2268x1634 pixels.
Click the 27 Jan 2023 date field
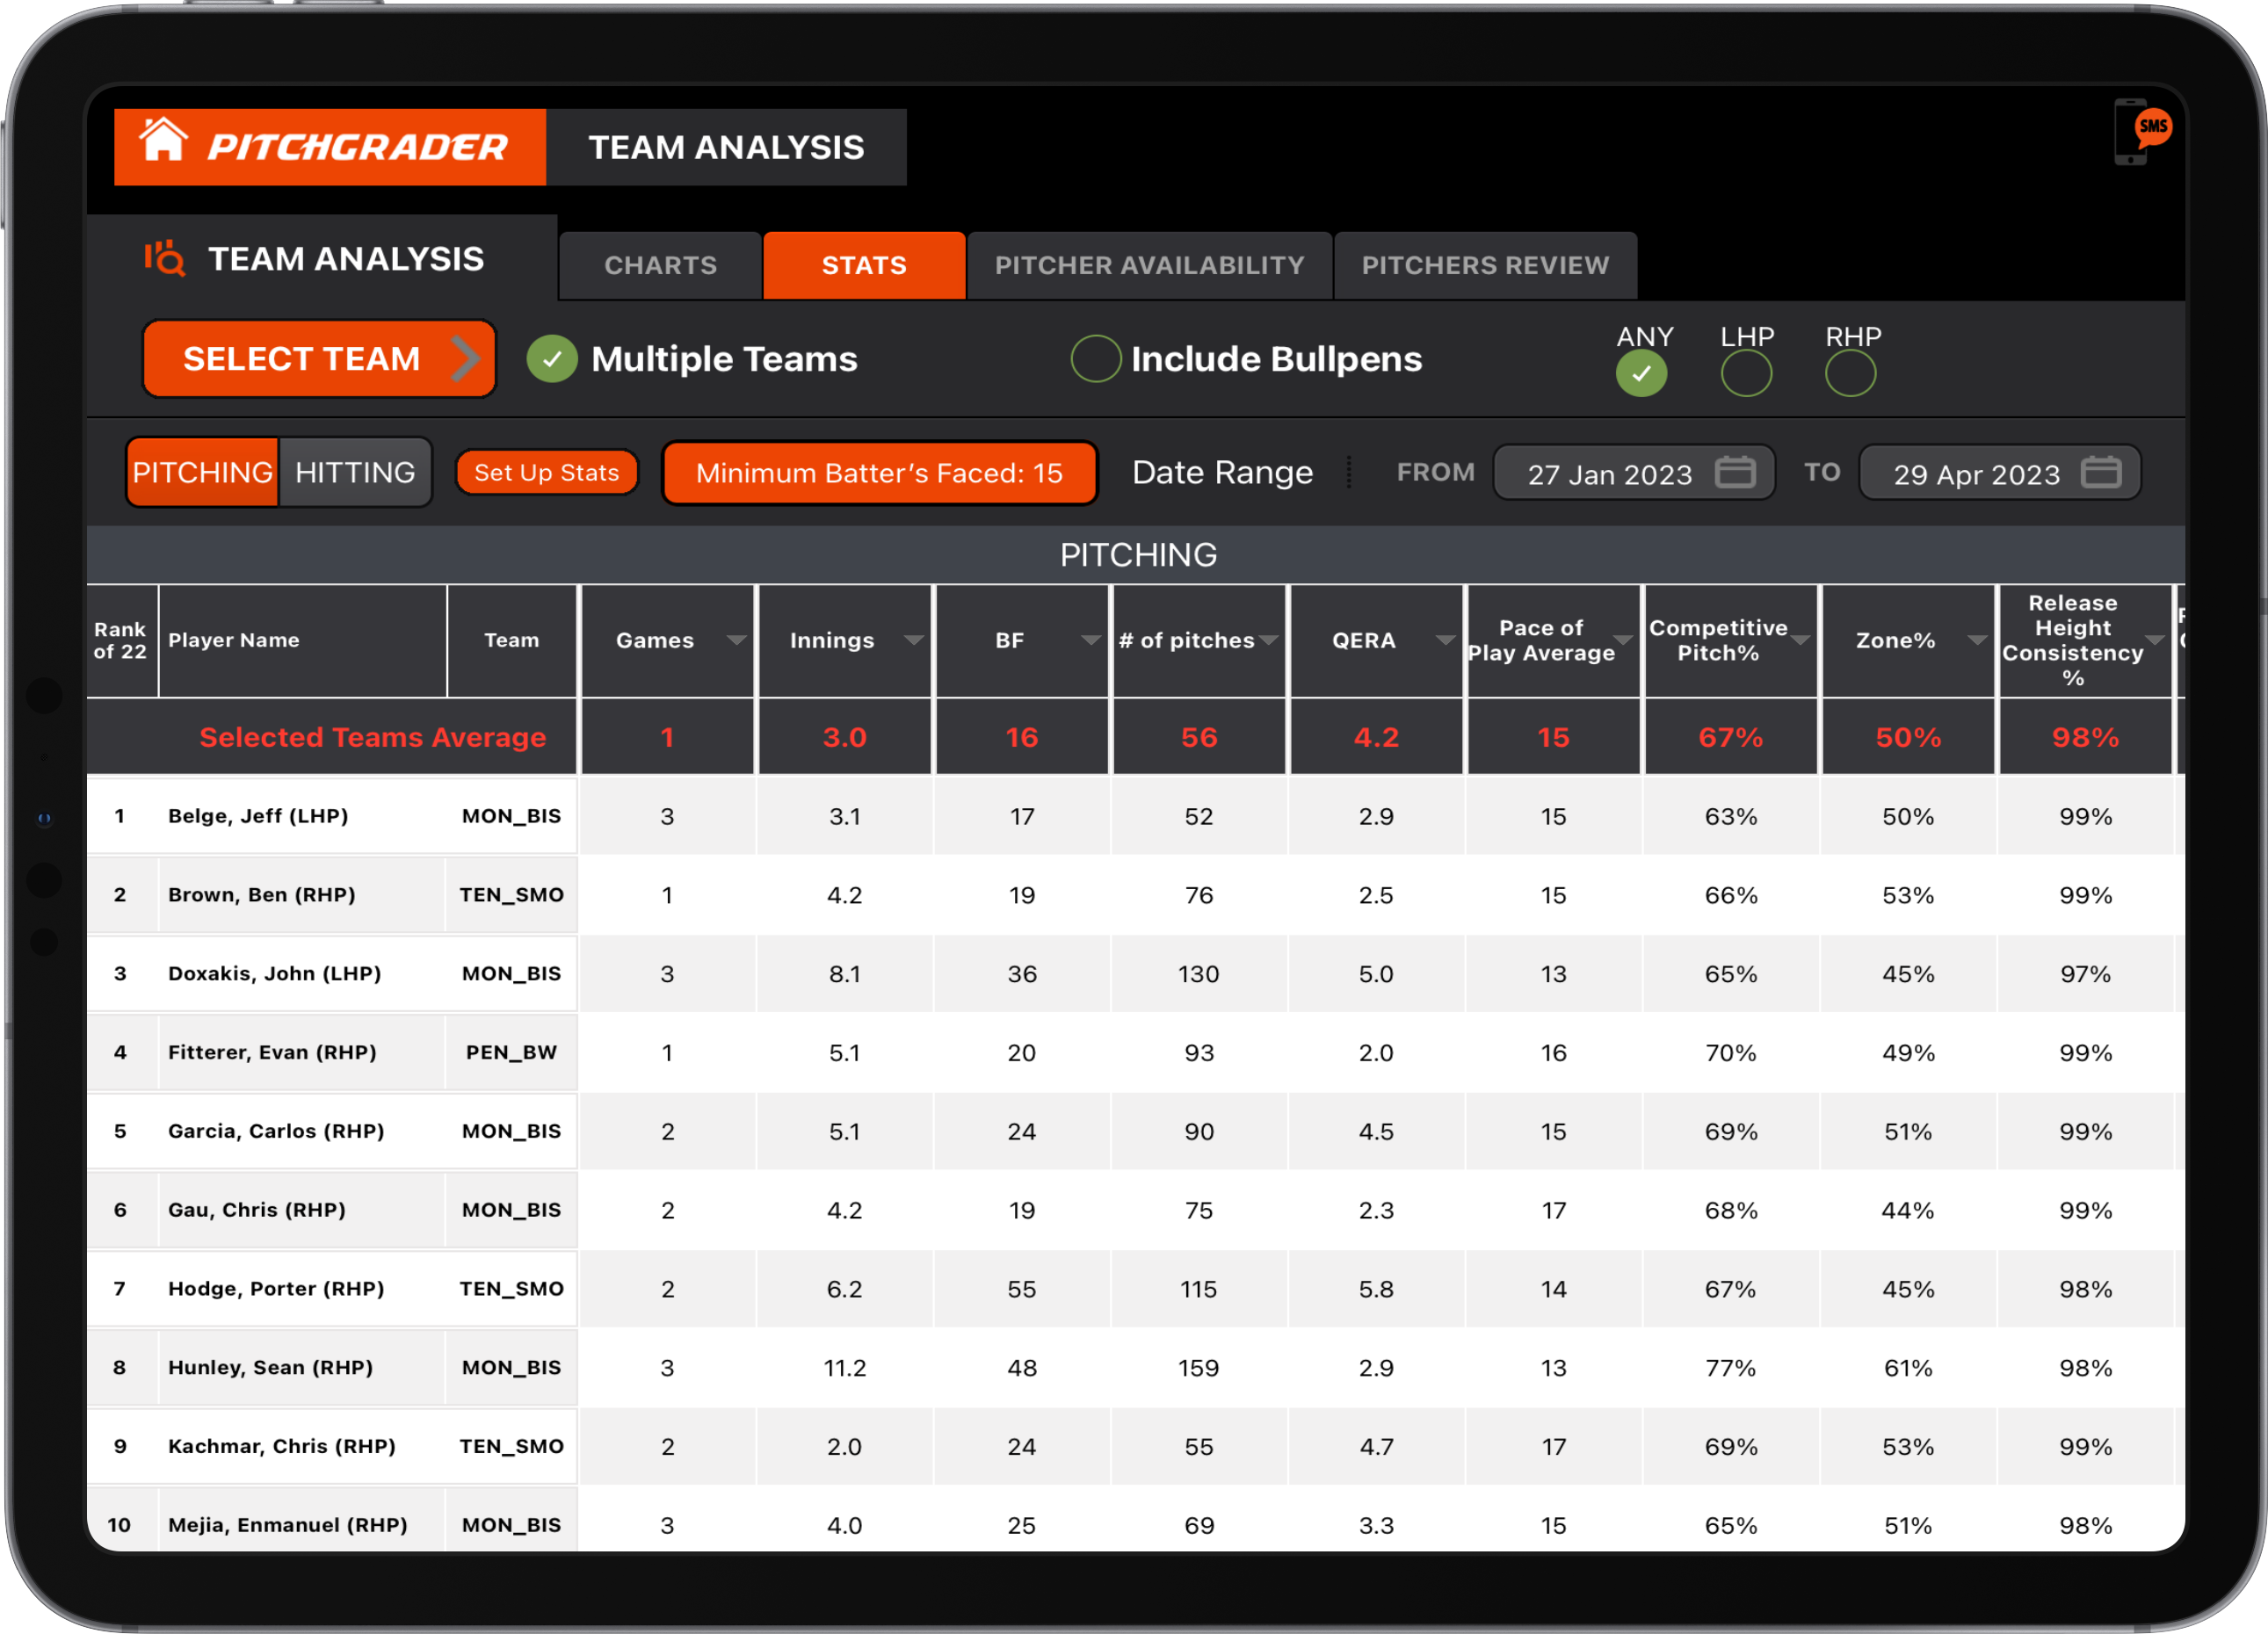click(x=1610, y=473)
